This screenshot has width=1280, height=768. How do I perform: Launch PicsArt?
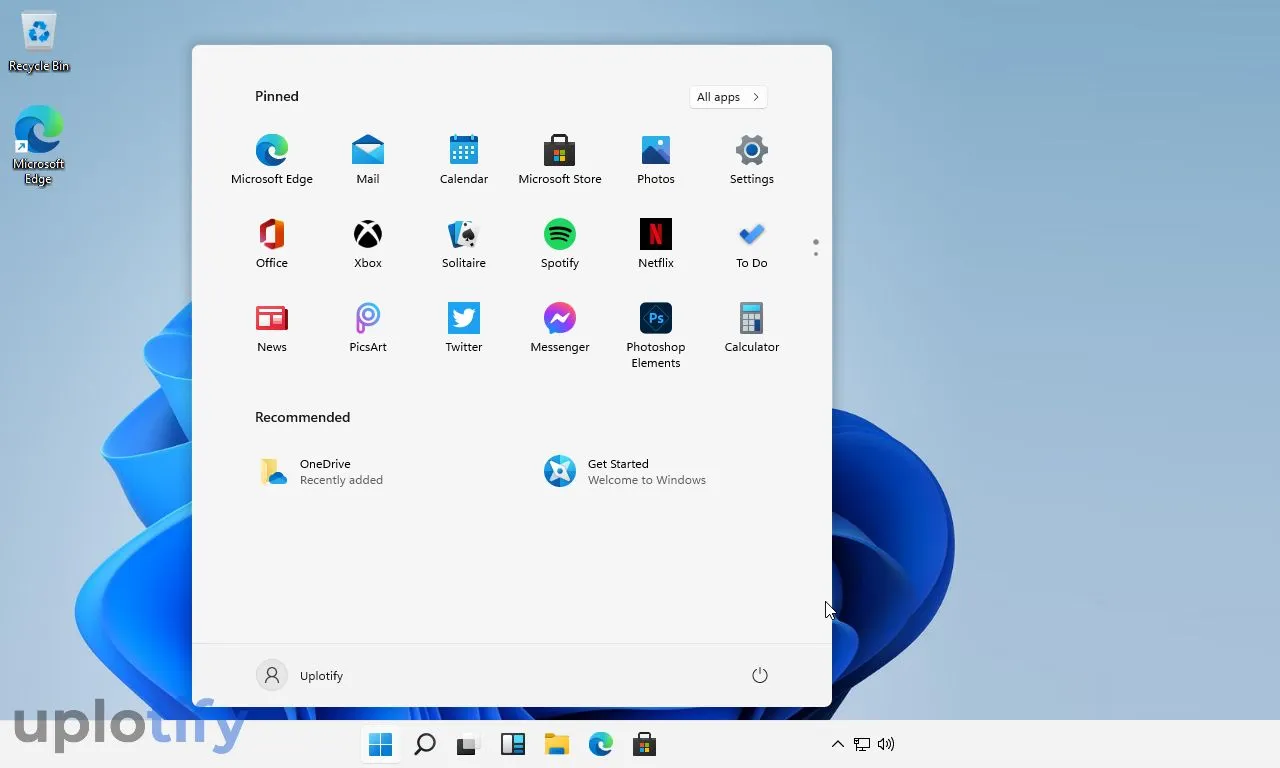368,328
